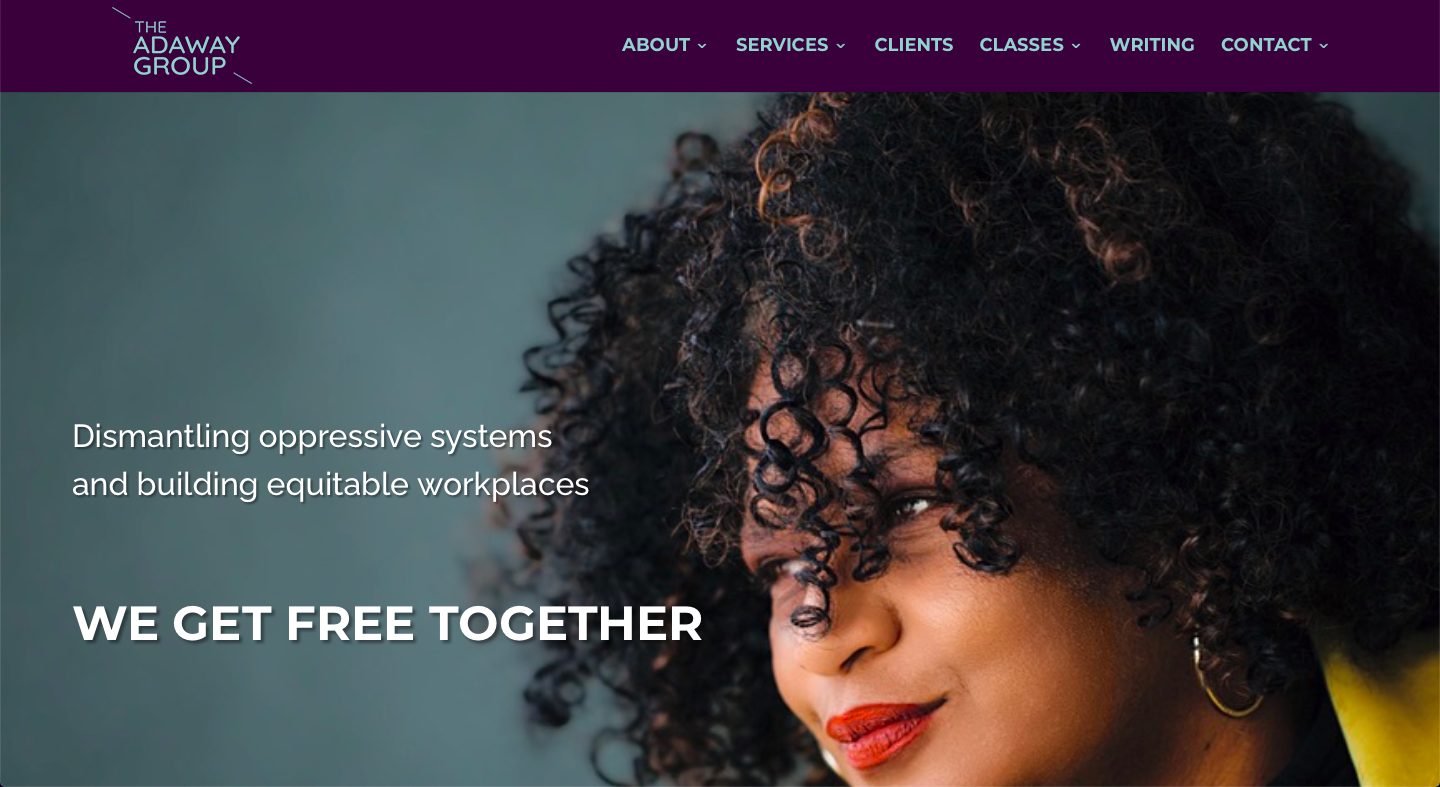Go to the CLIENTS page

pyautogui.click(x=914, y=45)
